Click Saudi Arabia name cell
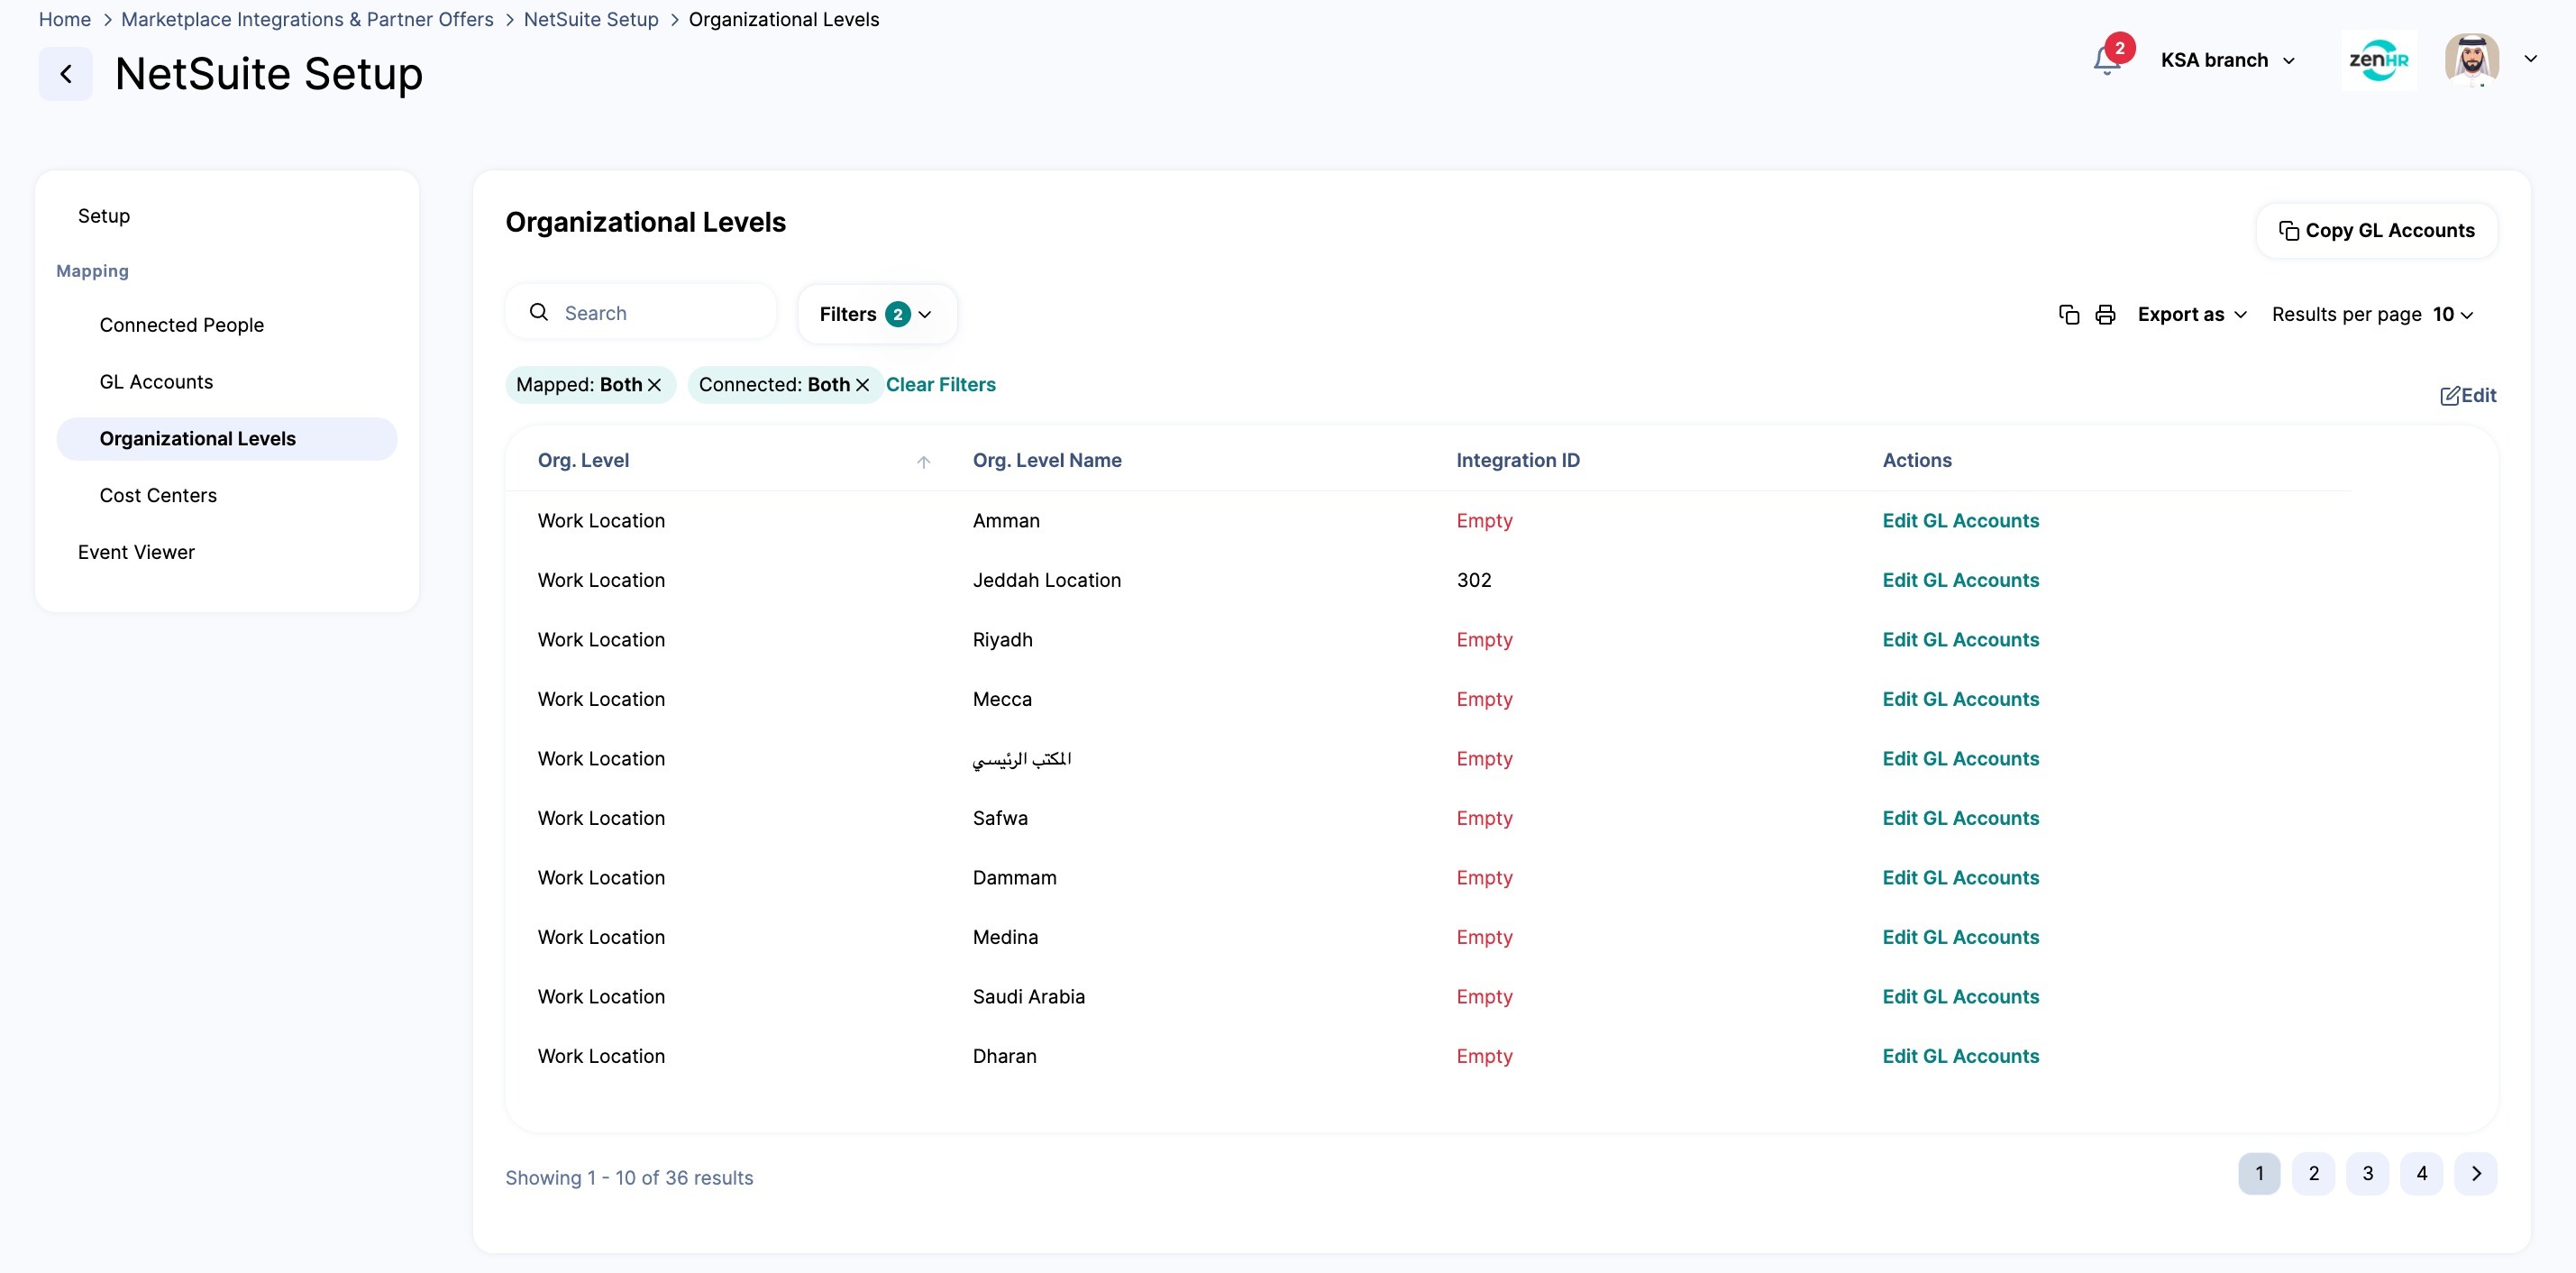The image size is (2576, 1273). coord(1029,996)
